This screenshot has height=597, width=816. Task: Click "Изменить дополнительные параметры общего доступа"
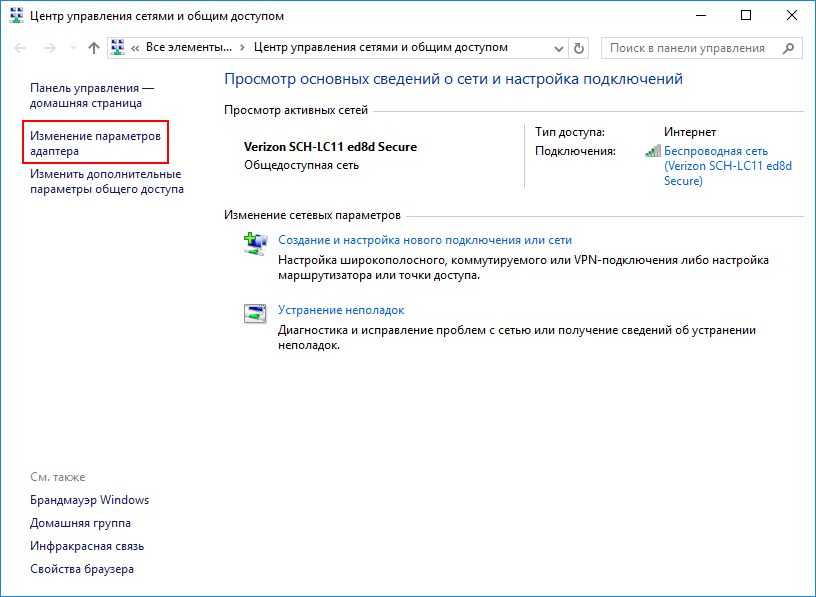(x=106, y=181)
